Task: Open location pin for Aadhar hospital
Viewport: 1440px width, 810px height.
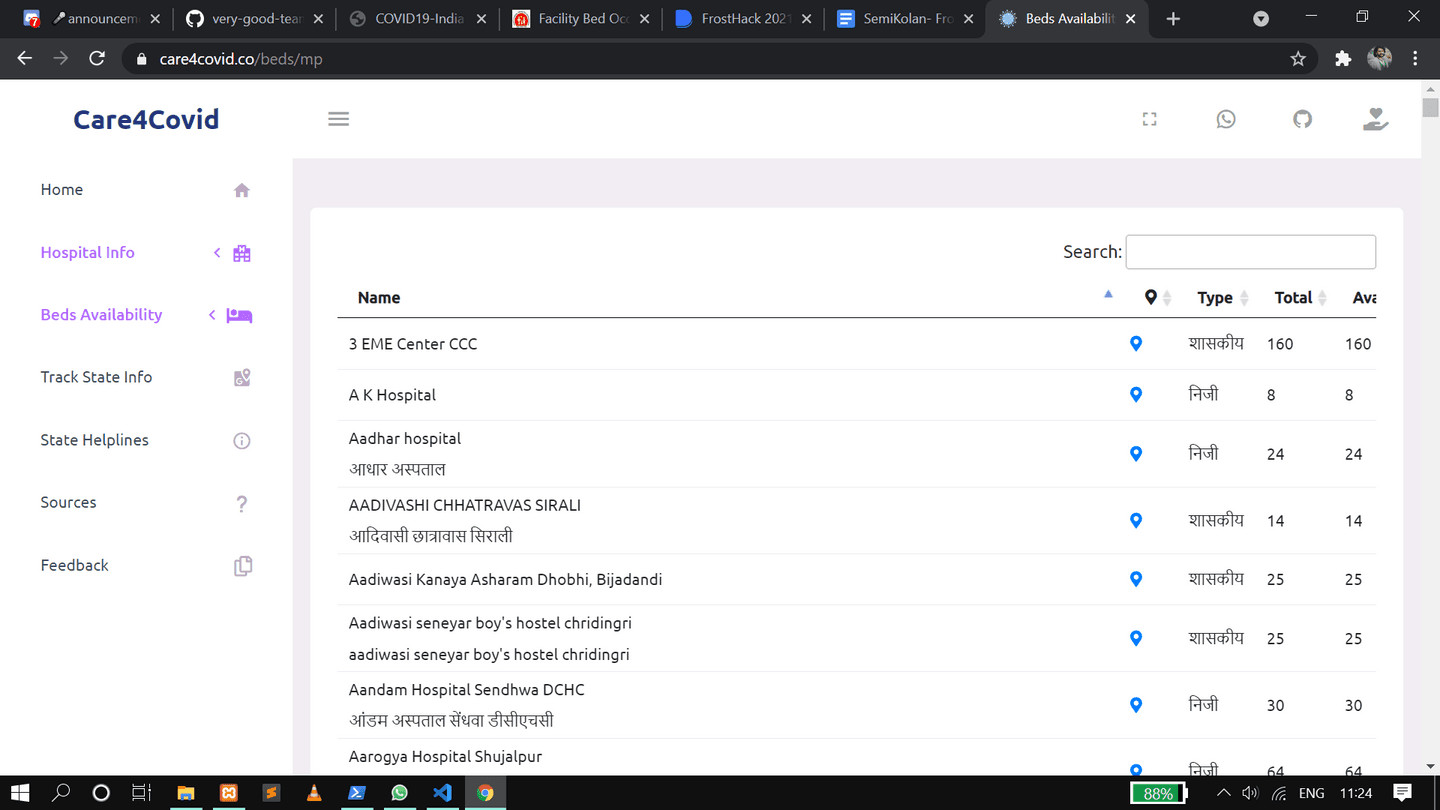Action: tap(1136, 453)
